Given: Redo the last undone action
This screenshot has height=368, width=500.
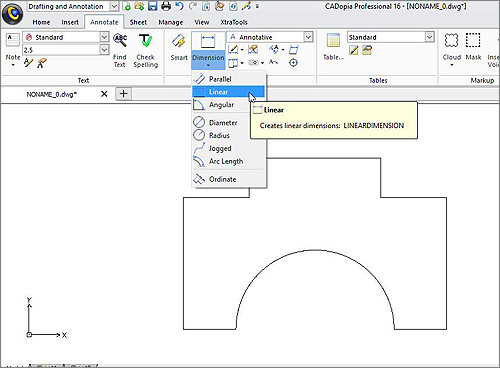Looking at the screenshot, I should click(193, 6).
